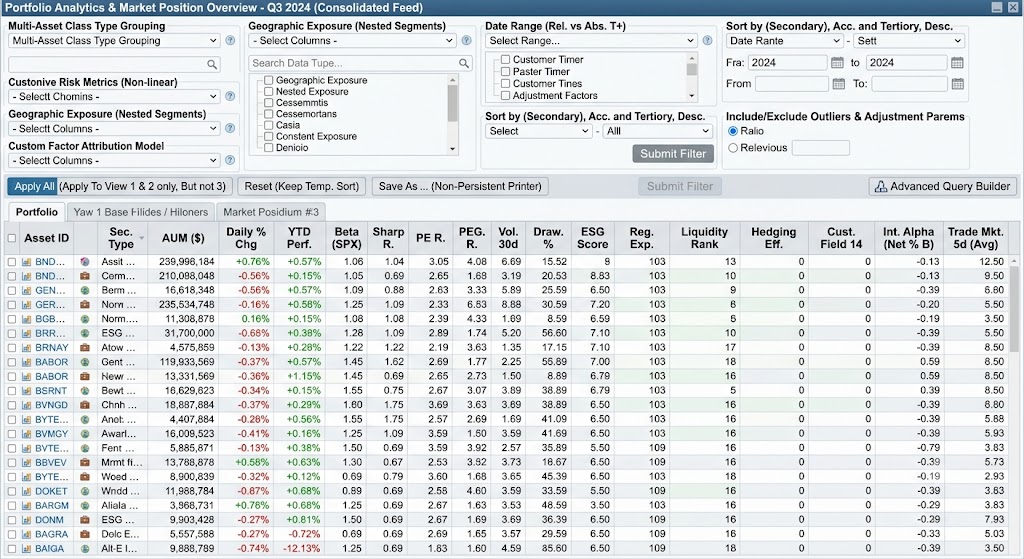The image size is (1024, 559).
Task: Open the Sett dropdown
Action: pos(908,40)
